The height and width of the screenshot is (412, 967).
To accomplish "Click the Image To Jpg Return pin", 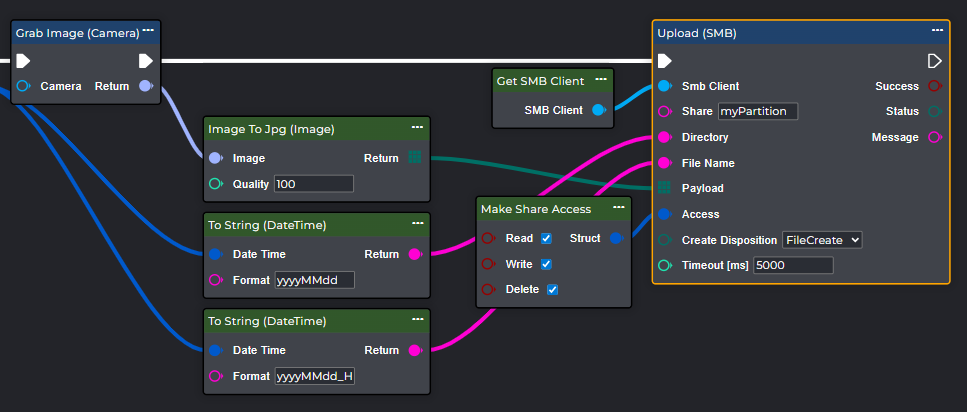I will click(x=415, y=158).
